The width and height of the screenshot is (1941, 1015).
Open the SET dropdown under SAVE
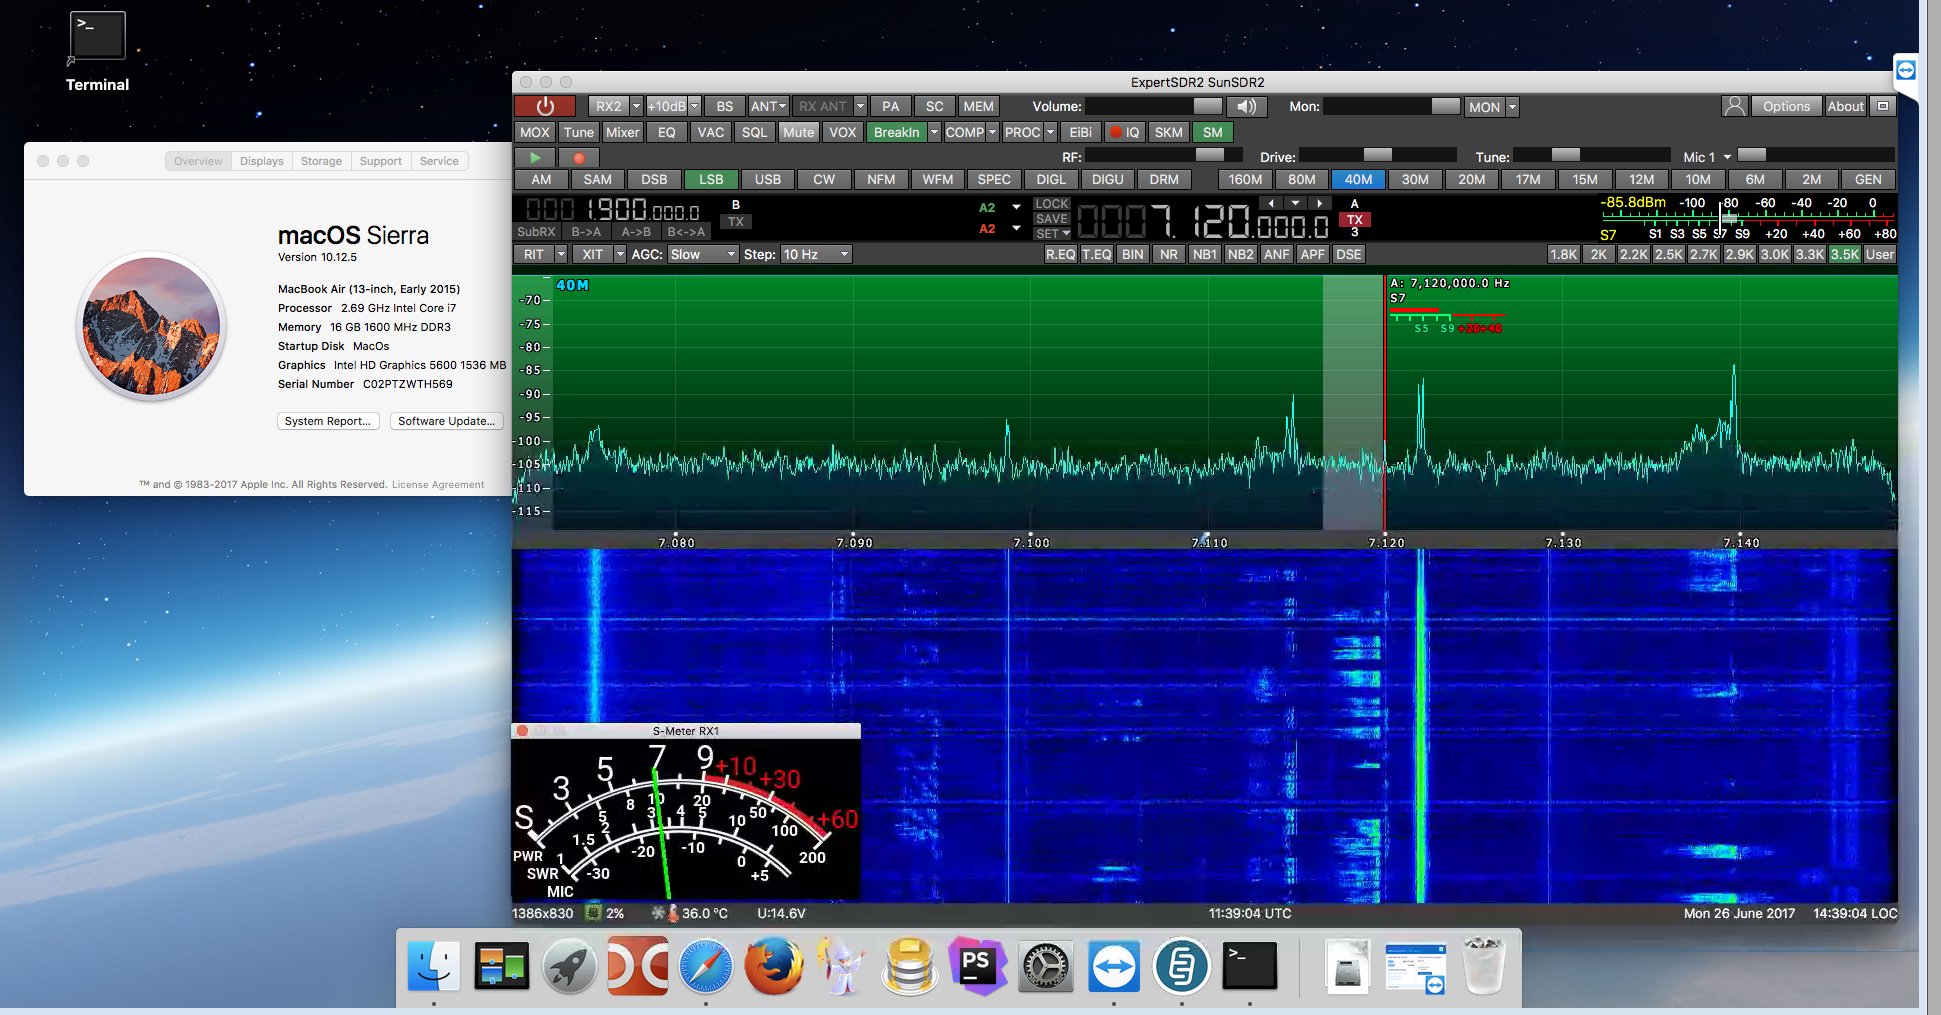point(1052,233)
